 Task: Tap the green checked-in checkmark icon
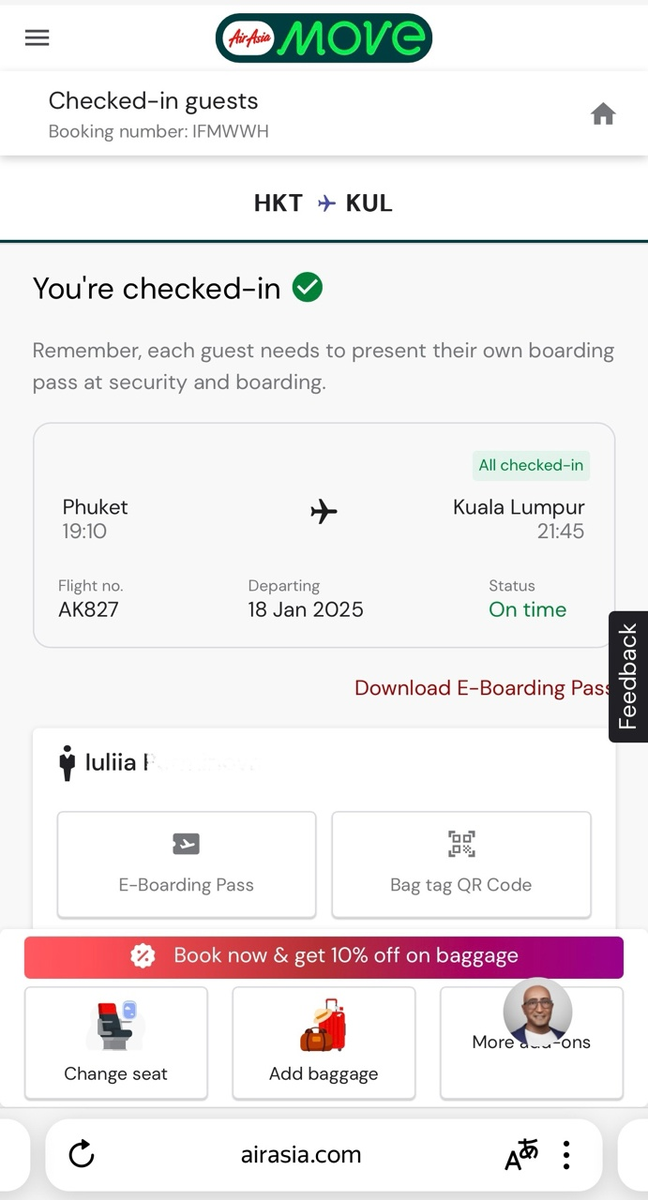(307, 288)
